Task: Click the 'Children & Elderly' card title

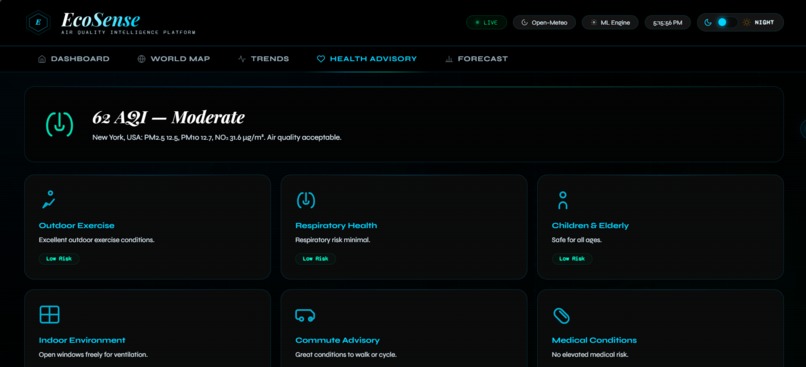Action: pos(590,226)
